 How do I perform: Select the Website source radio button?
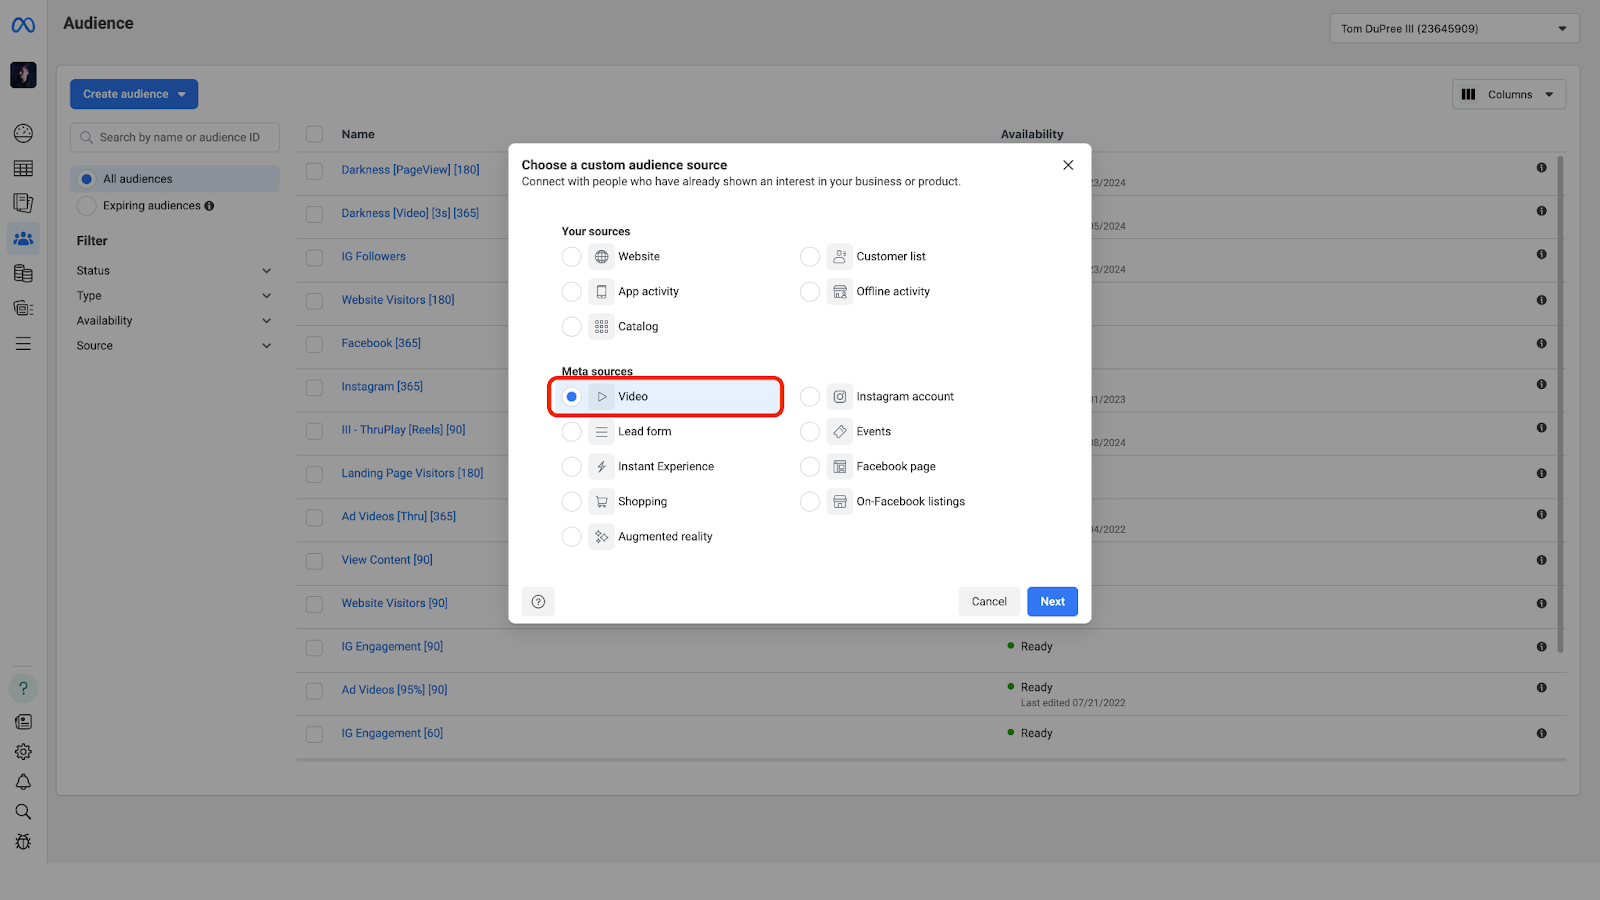(571, 257)
